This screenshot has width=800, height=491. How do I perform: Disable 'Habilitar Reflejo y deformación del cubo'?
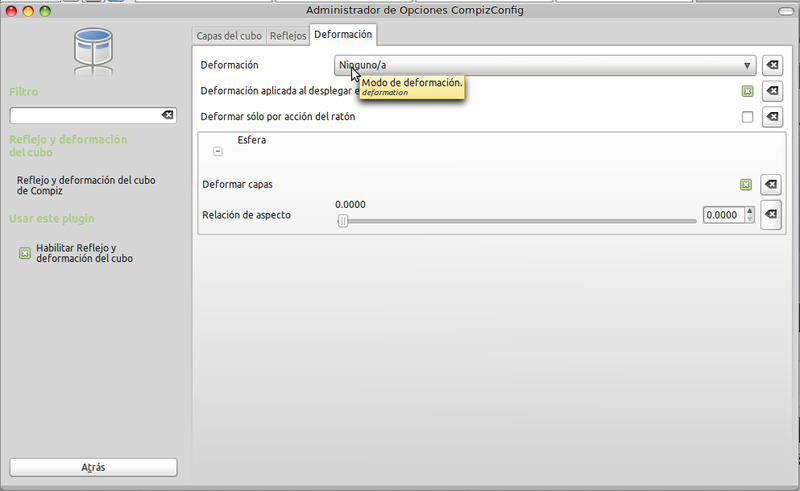pyautogui.click(x=25, y=253)
